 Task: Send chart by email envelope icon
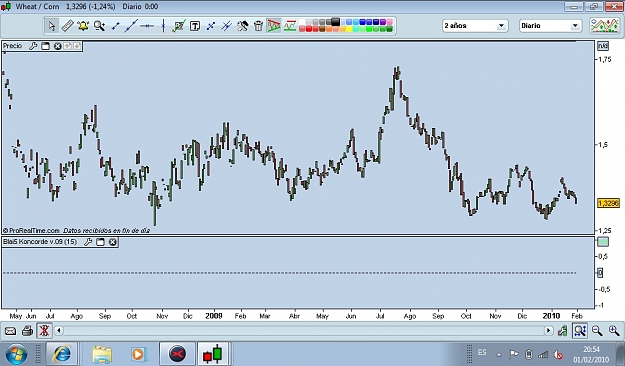[x=10, y=331]
